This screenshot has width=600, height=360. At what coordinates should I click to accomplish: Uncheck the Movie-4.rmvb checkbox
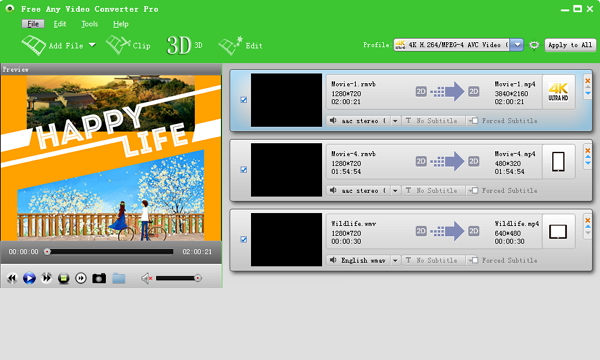pyautogui.click(x=243, y=169)
